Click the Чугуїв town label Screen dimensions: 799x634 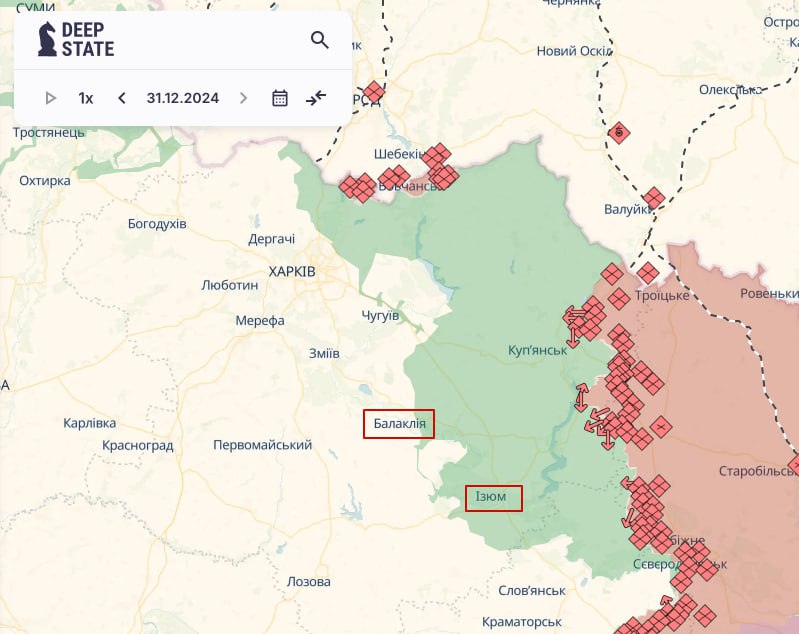[x=380, y=315]
